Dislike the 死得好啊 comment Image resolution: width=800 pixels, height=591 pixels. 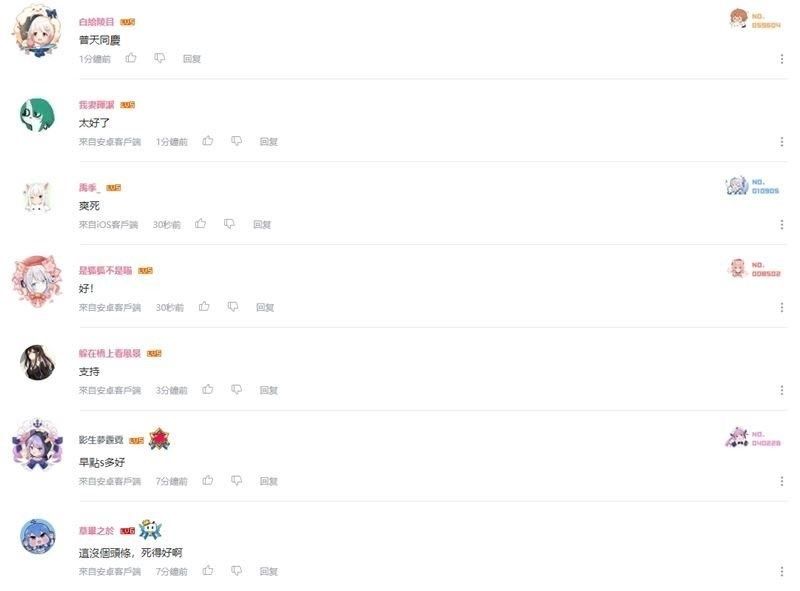pos(236,571)
